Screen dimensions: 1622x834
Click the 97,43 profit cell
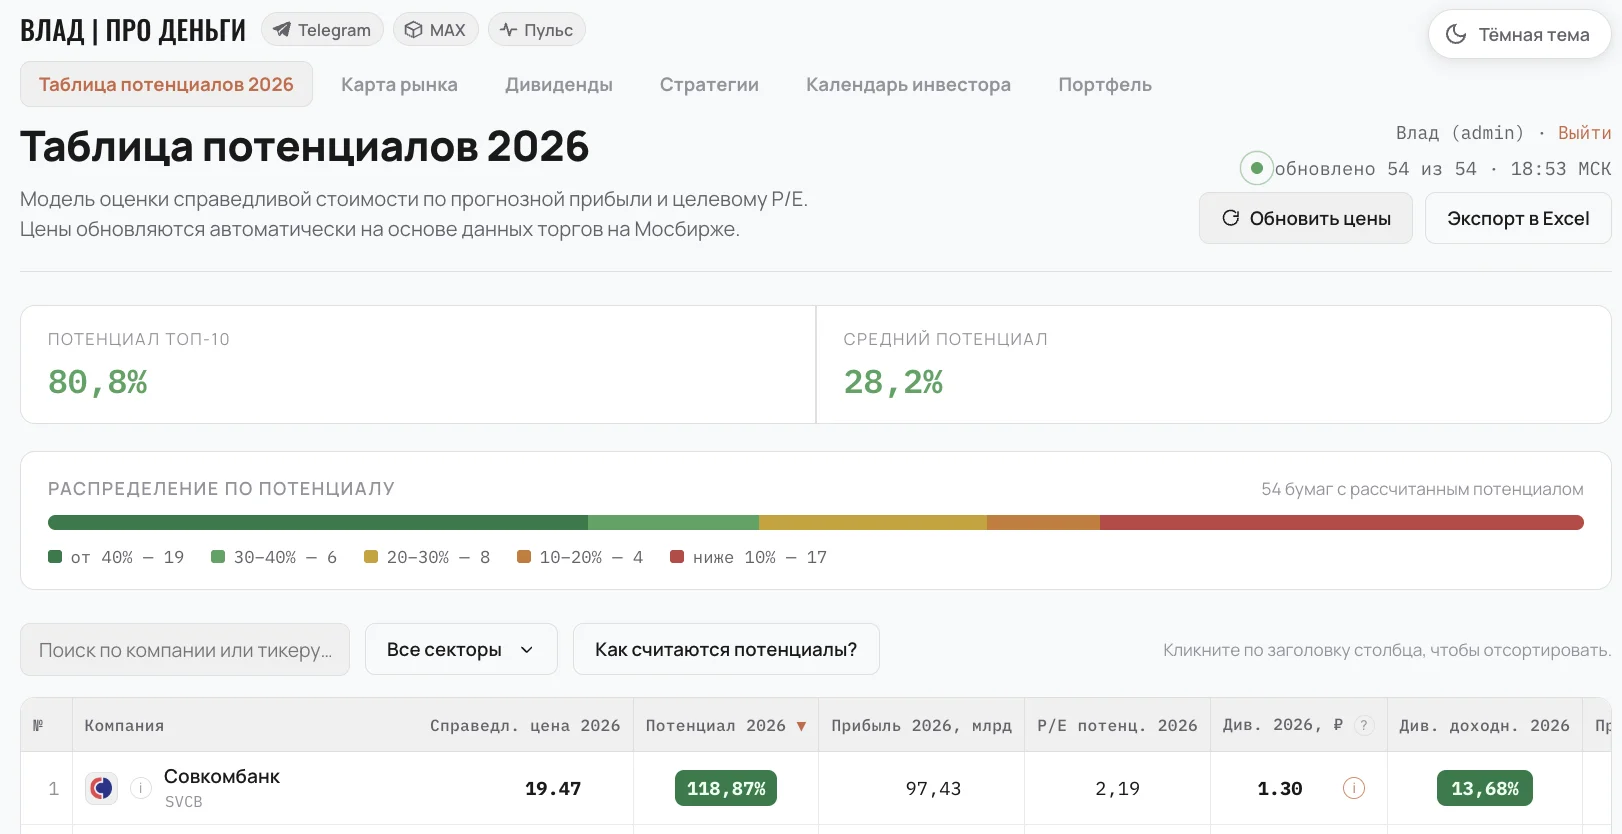[x=933, y=788]
